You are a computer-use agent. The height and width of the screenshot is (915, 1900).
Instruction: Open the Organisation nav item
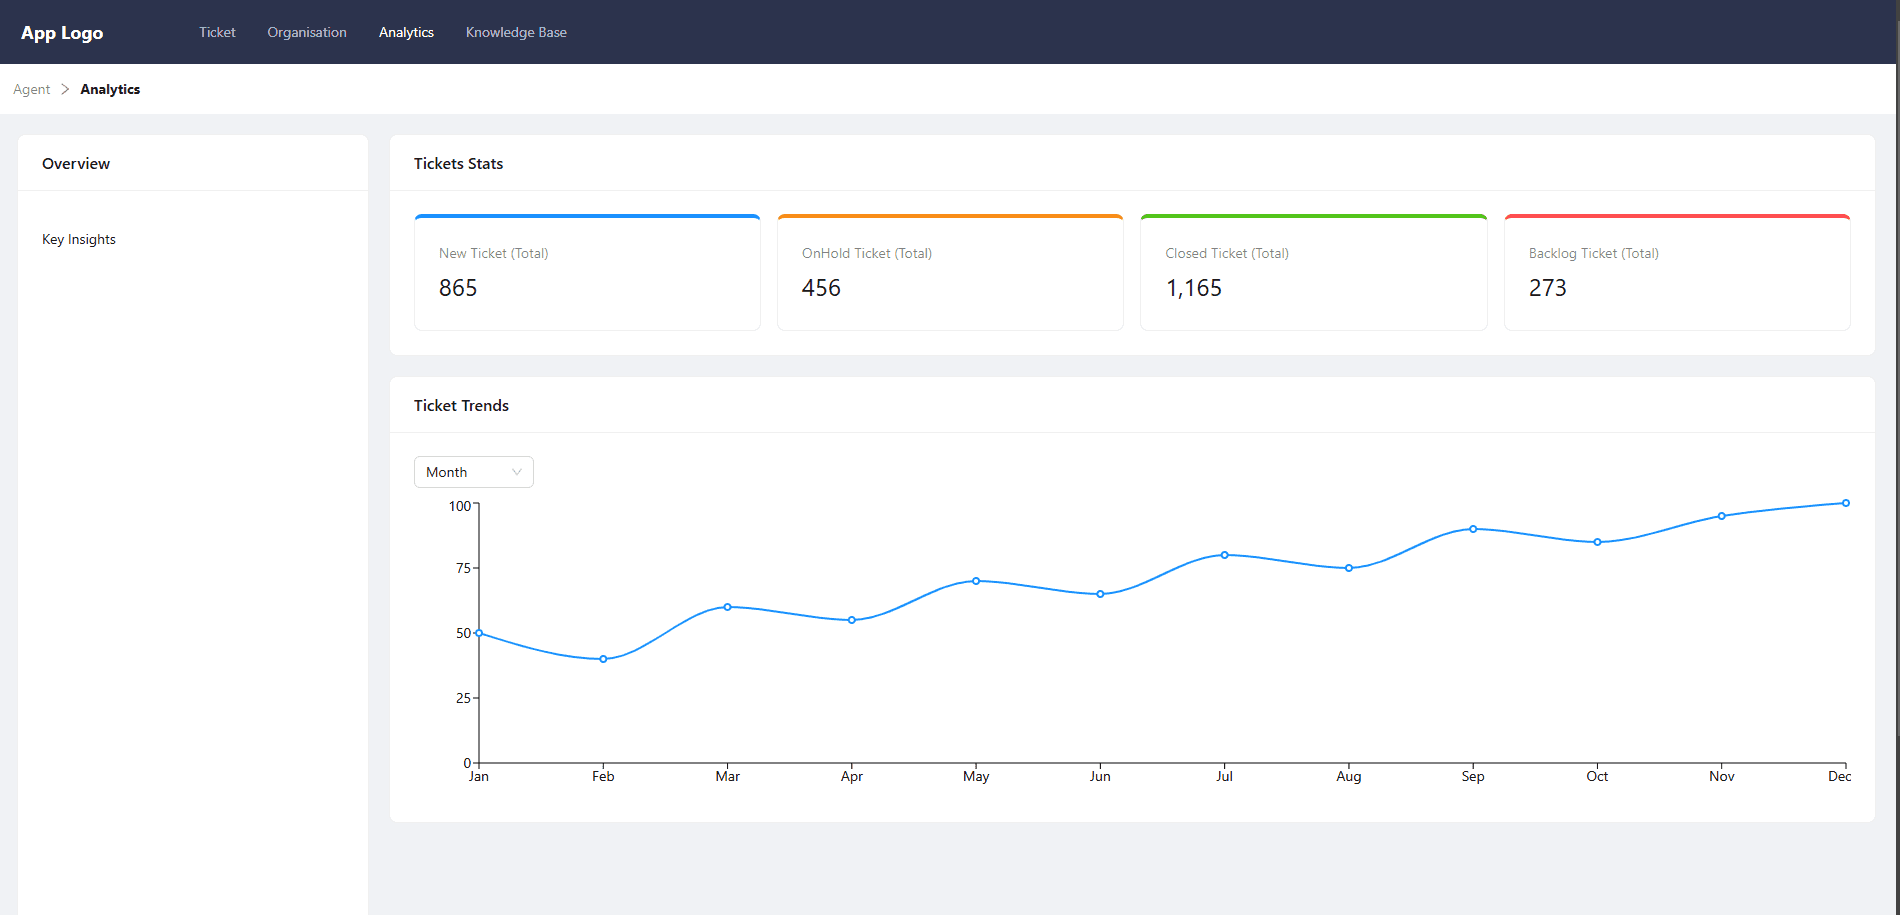pos(307,32)
